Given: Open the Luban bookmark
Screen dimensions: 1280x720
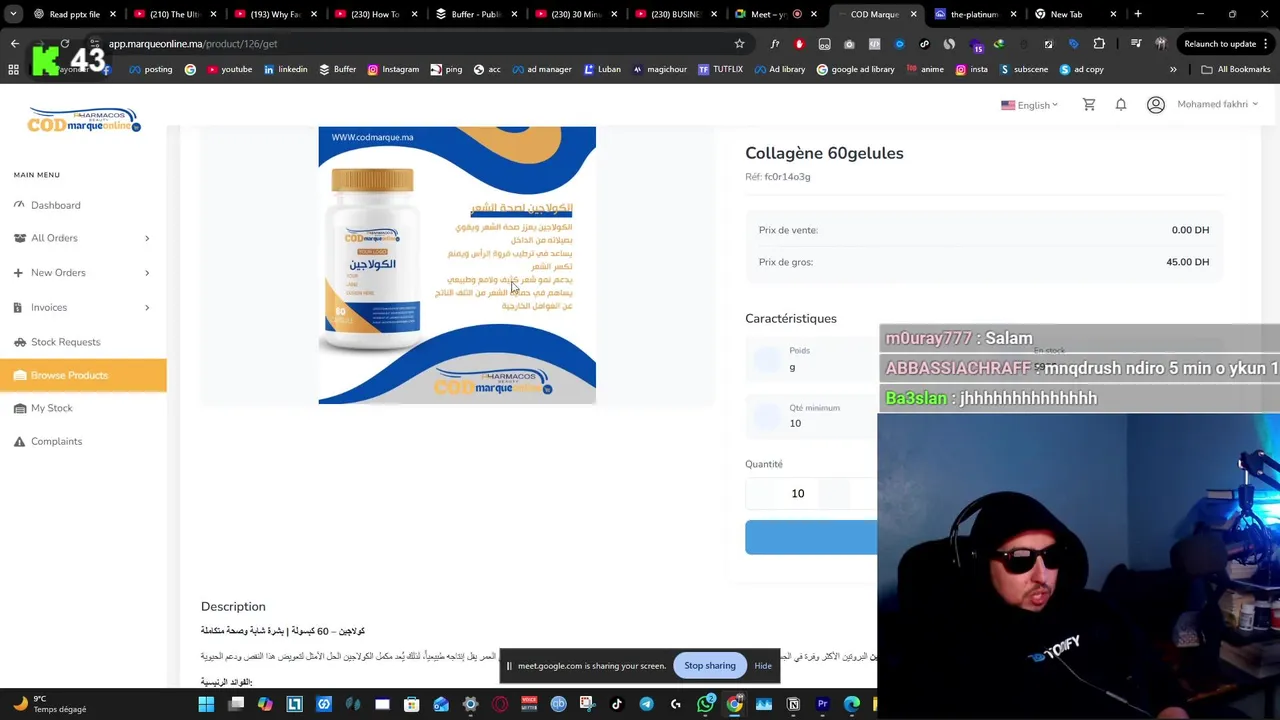Looking at the screenshot, I should pyautogui.click(x=601, y=69).
